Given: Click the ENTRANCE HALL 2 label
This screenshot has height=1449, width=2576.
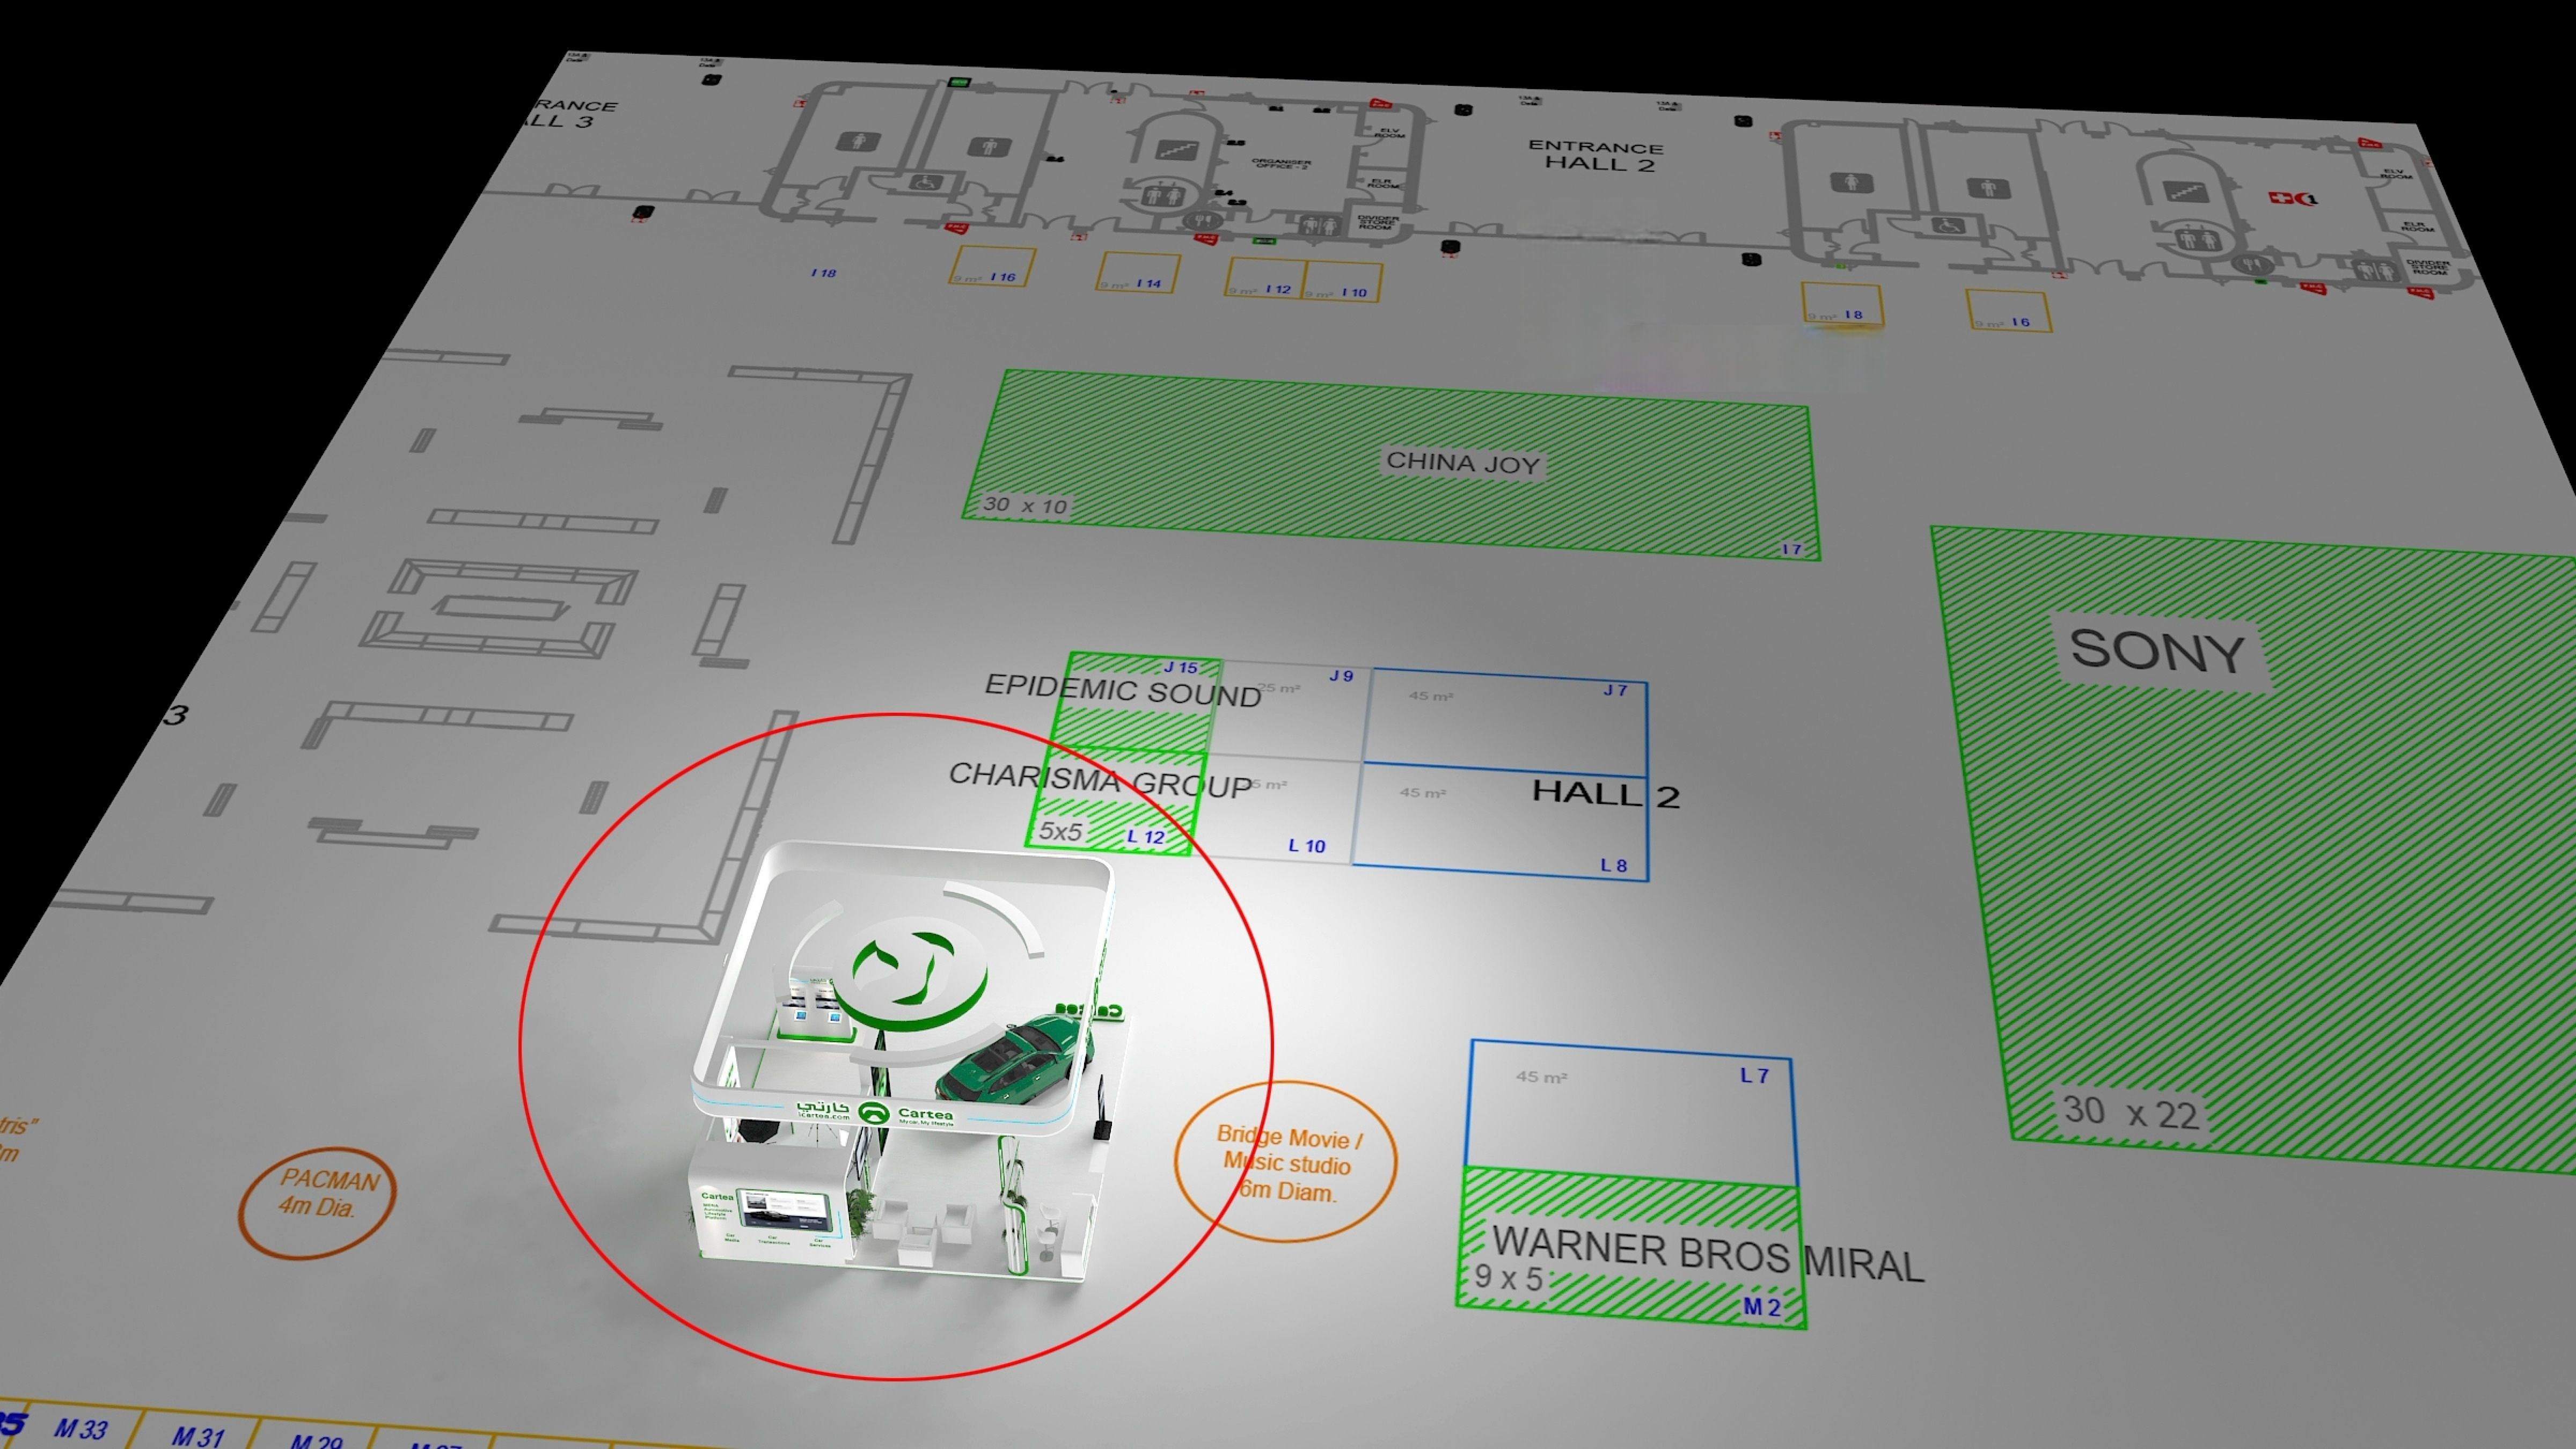Looking at the screenshot, I should (x=1597, y=155).
